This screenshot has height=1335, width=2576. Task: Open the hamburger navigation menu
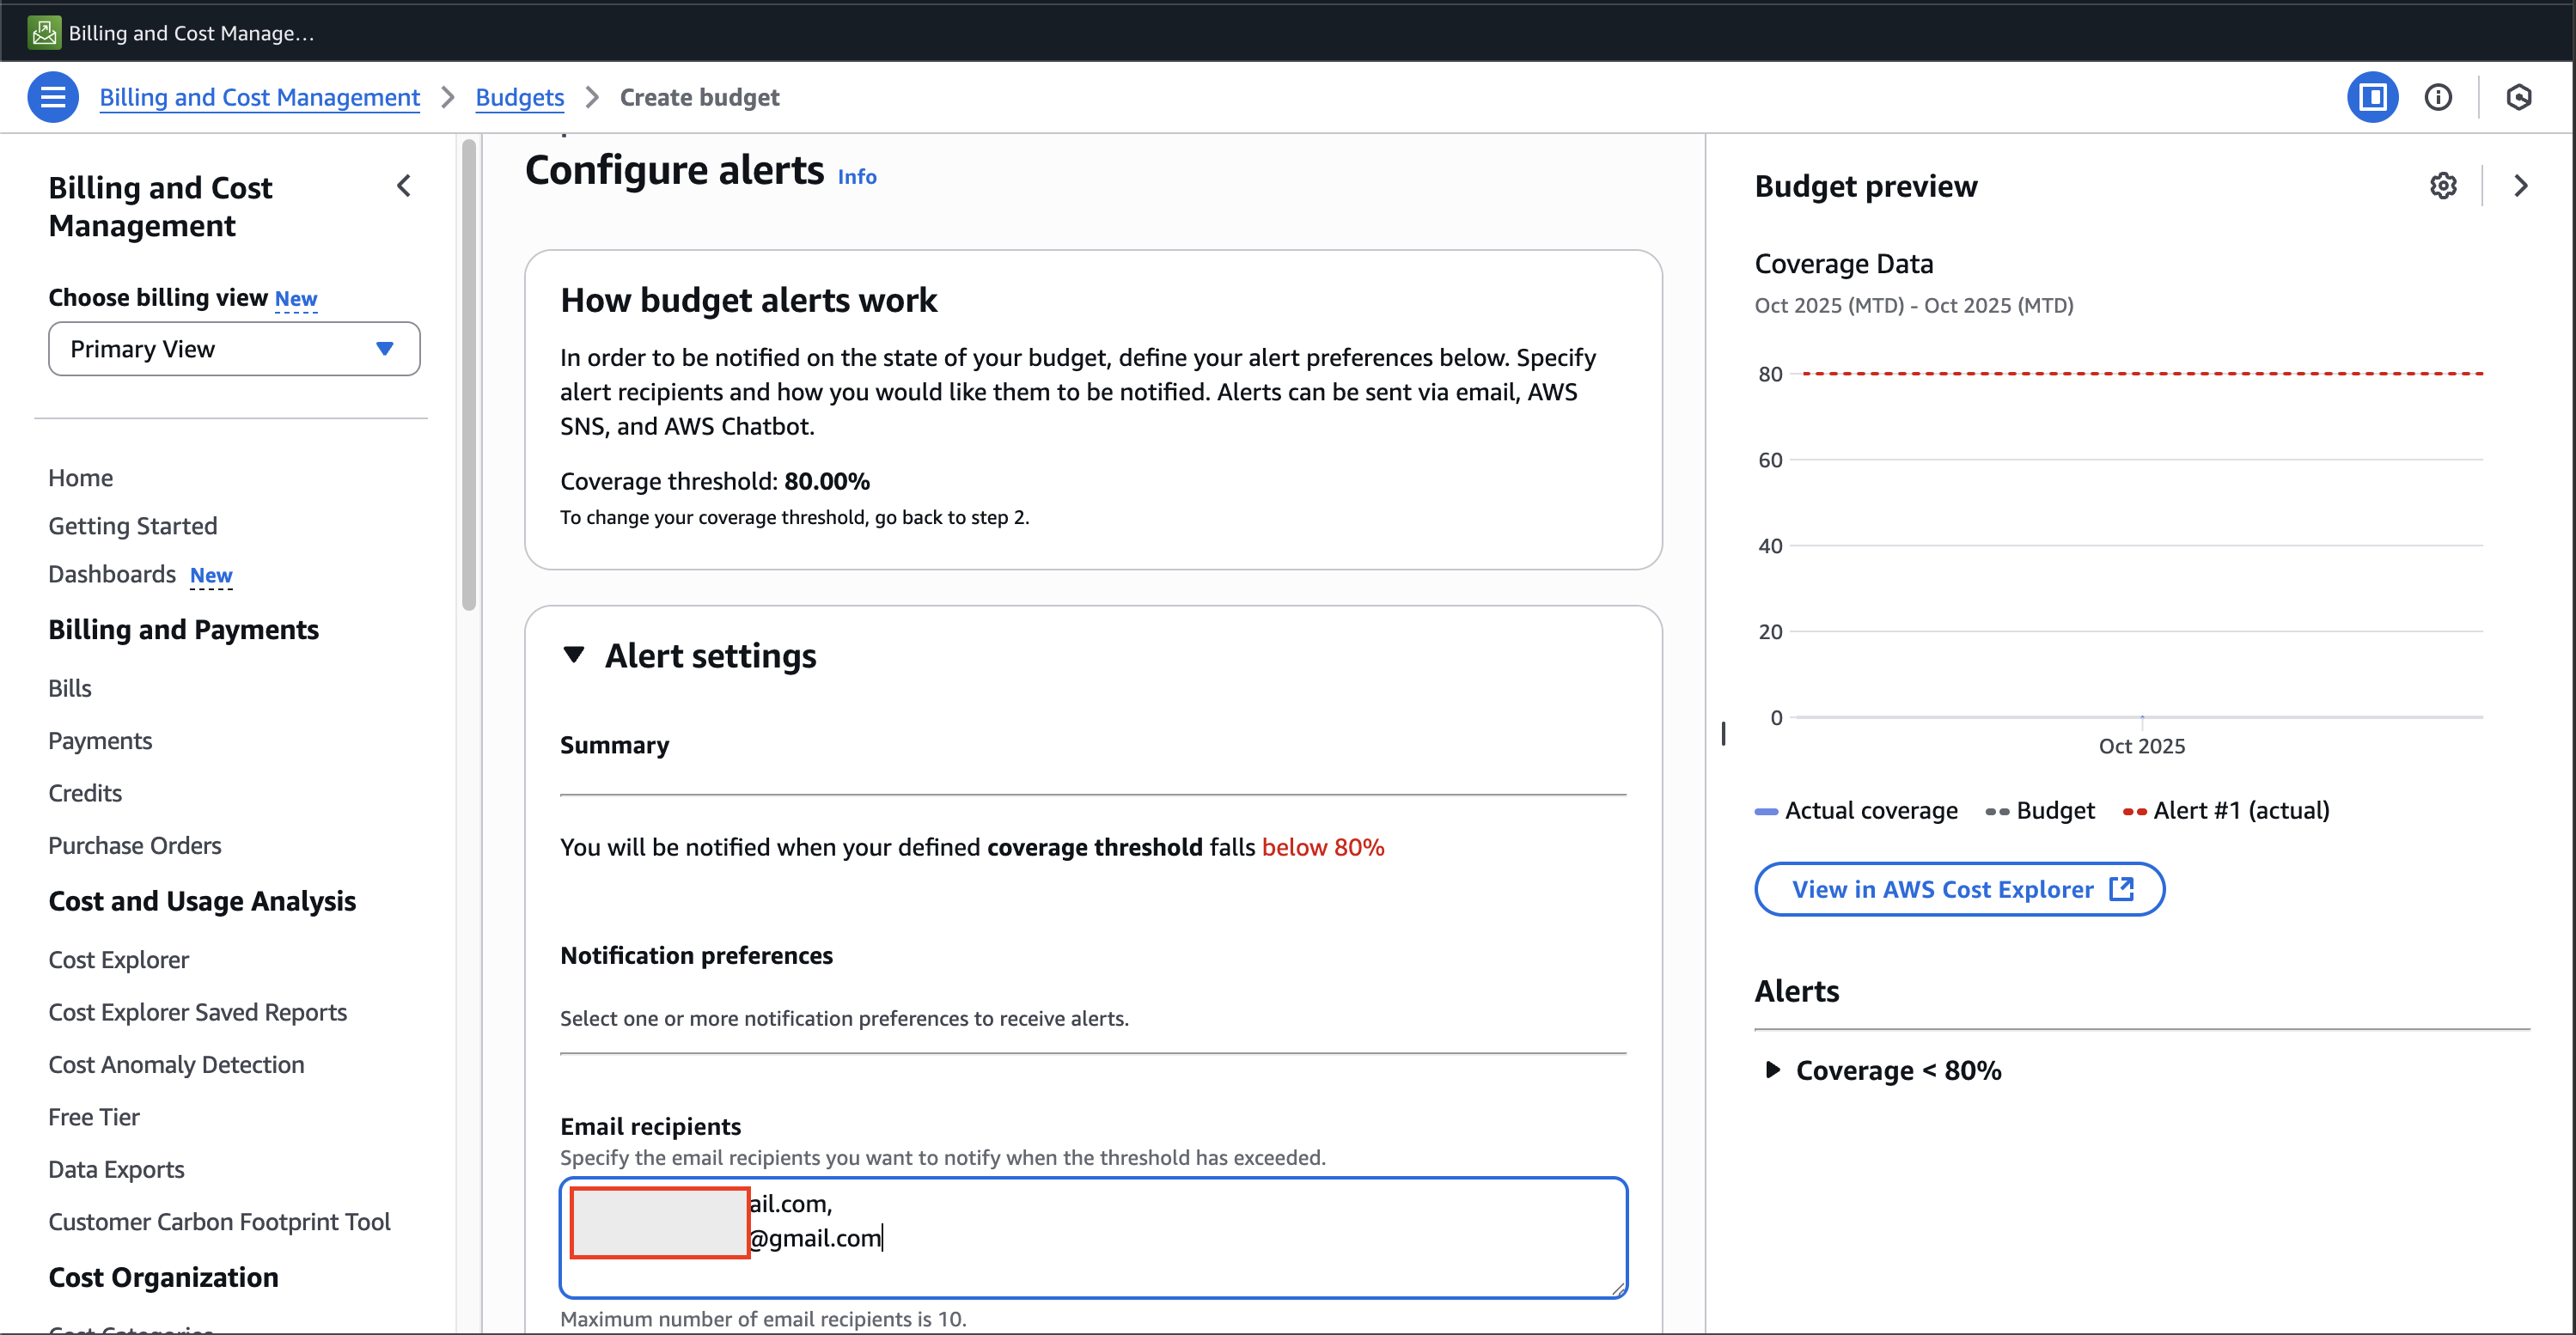tap(52, 97)
